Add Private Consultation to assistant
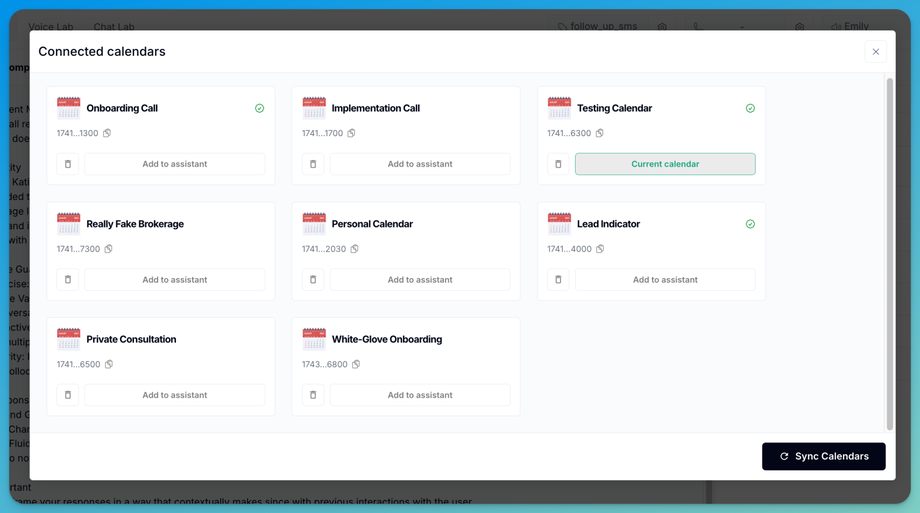Image resolution: width=920 pixels, height=513 pixels. [x=175, y=395]
